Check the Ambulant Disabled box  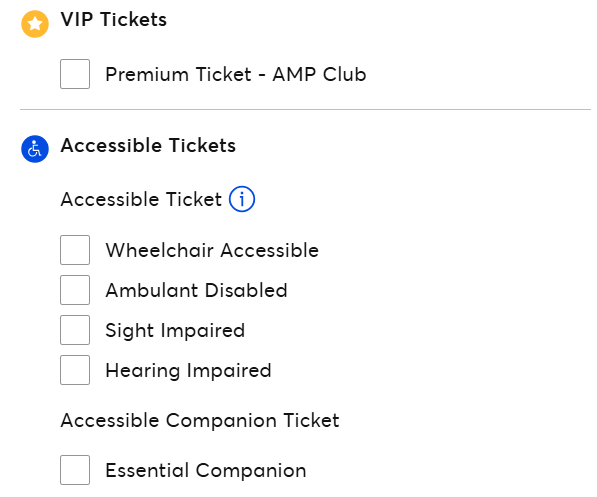click(75, 290)
